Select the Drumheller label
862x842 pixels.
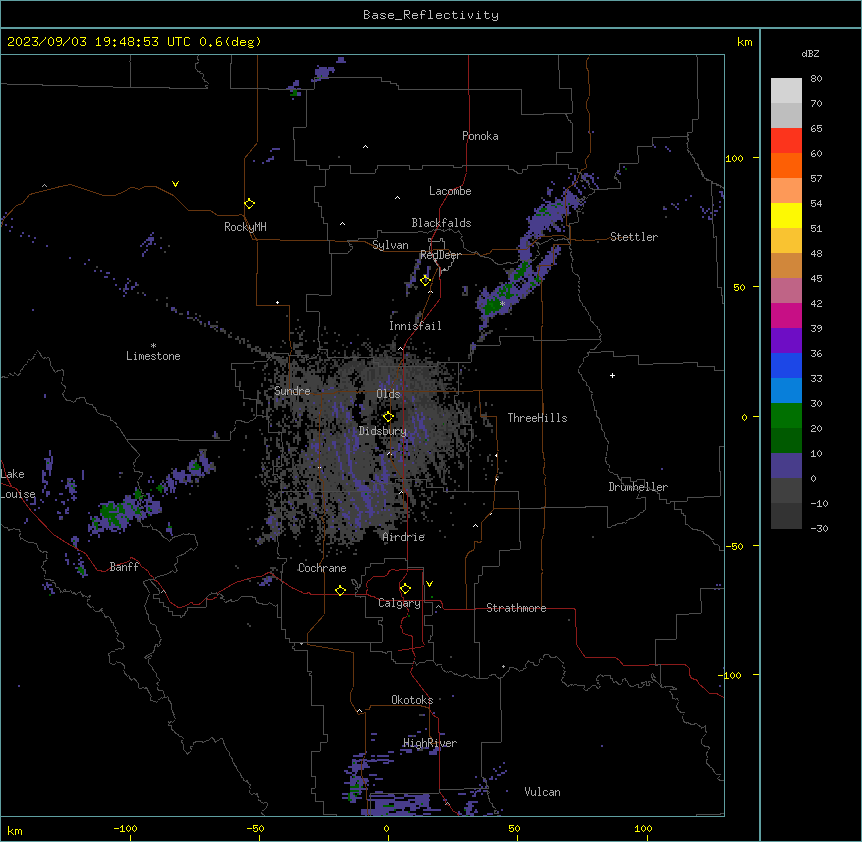click(x=638, y=487)
